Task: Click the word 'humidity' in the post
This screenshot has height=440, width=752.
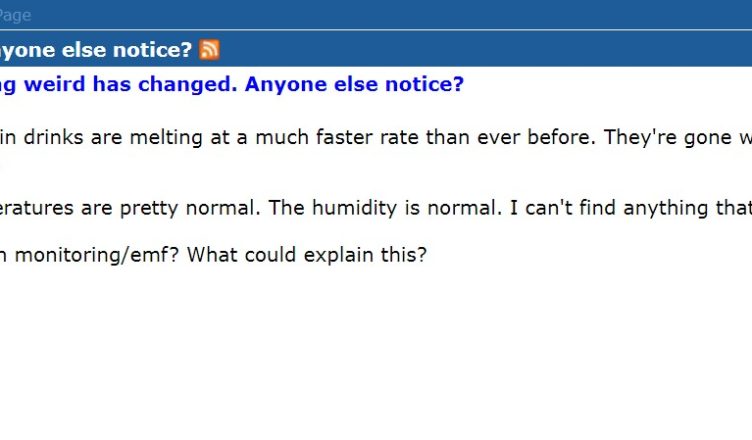Action: 354,208
